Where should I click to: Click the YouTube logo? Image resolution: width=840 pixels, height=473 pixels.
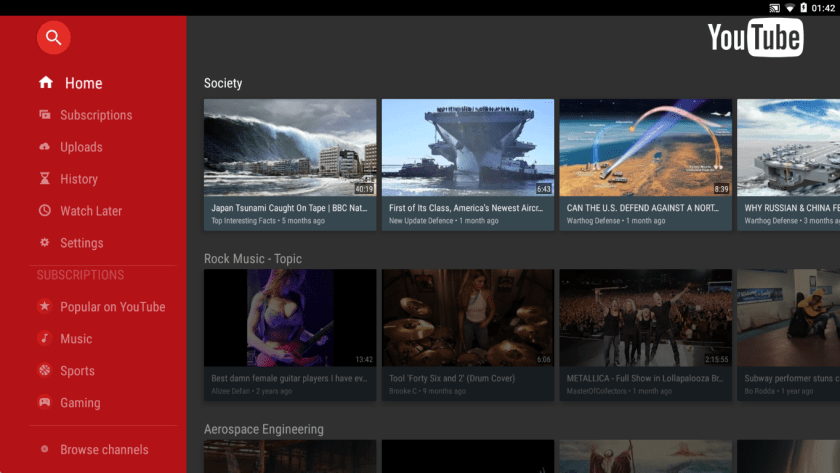(755, 37)
